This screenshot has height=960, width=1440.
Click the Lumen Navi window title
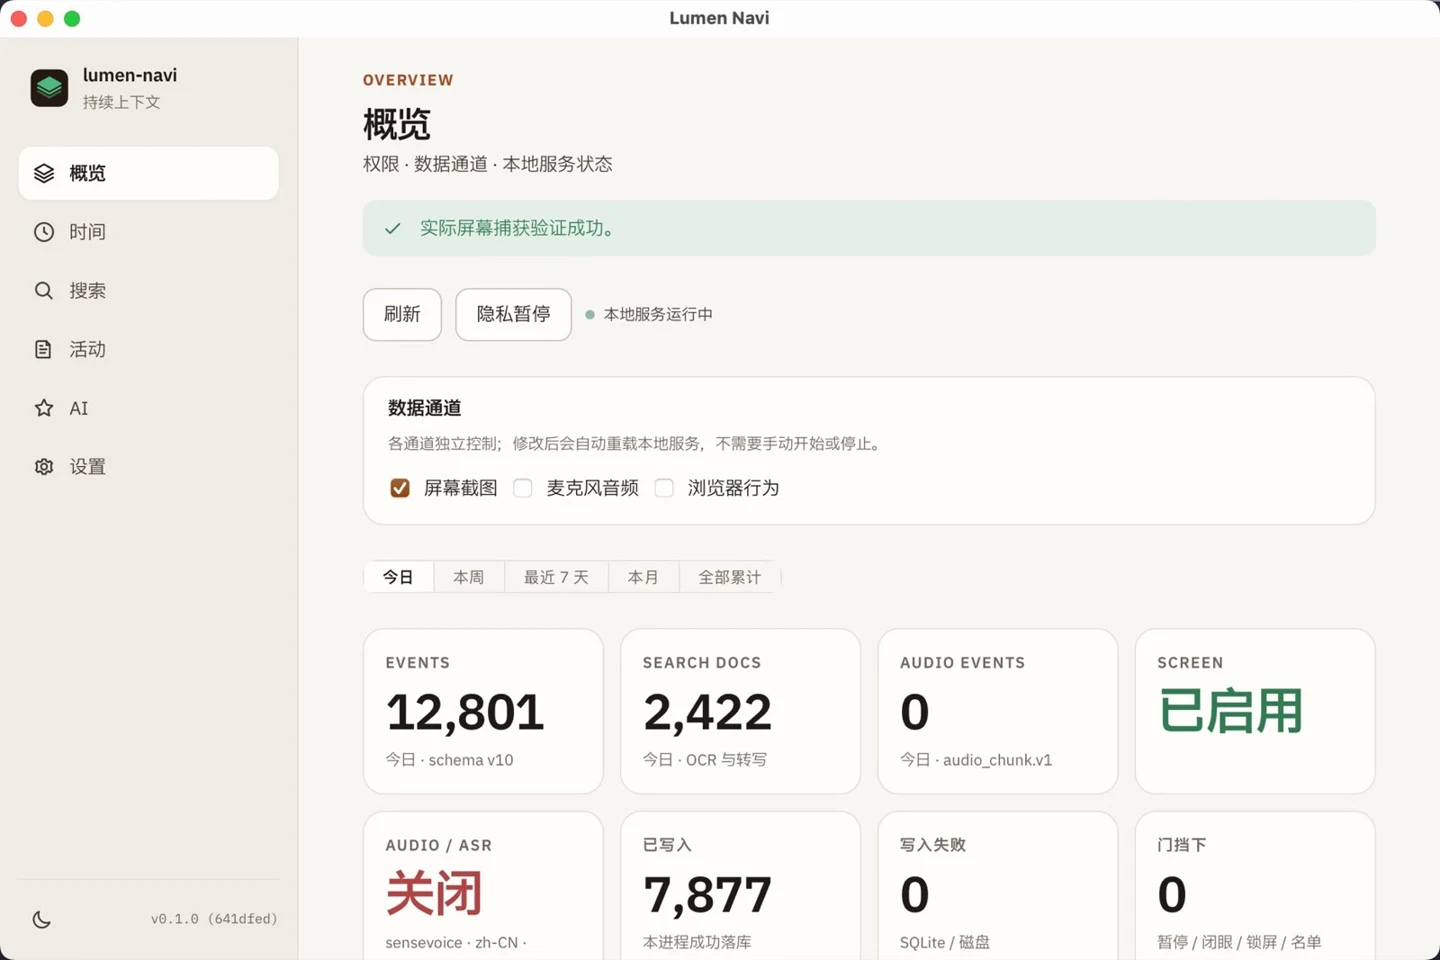pos(720,18)
